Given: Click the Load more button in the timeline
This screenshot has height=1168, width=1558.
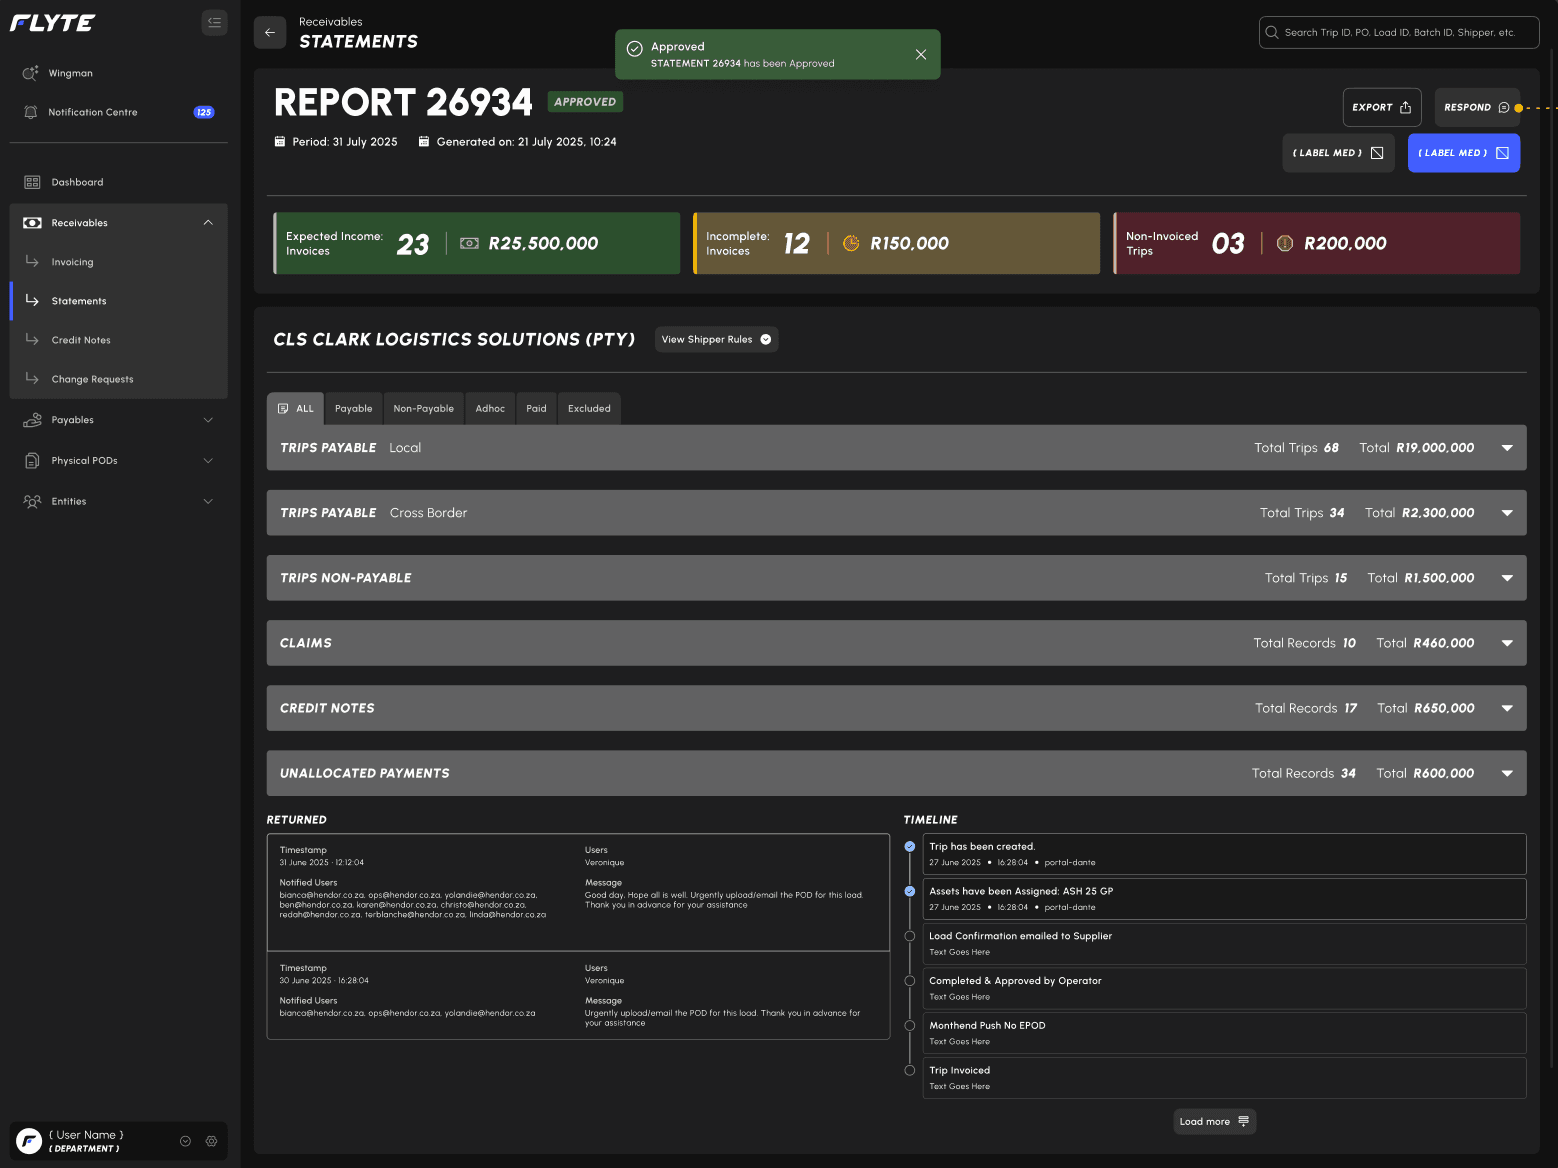Looking at the screenshot, I should [x=1214, y=1121].
